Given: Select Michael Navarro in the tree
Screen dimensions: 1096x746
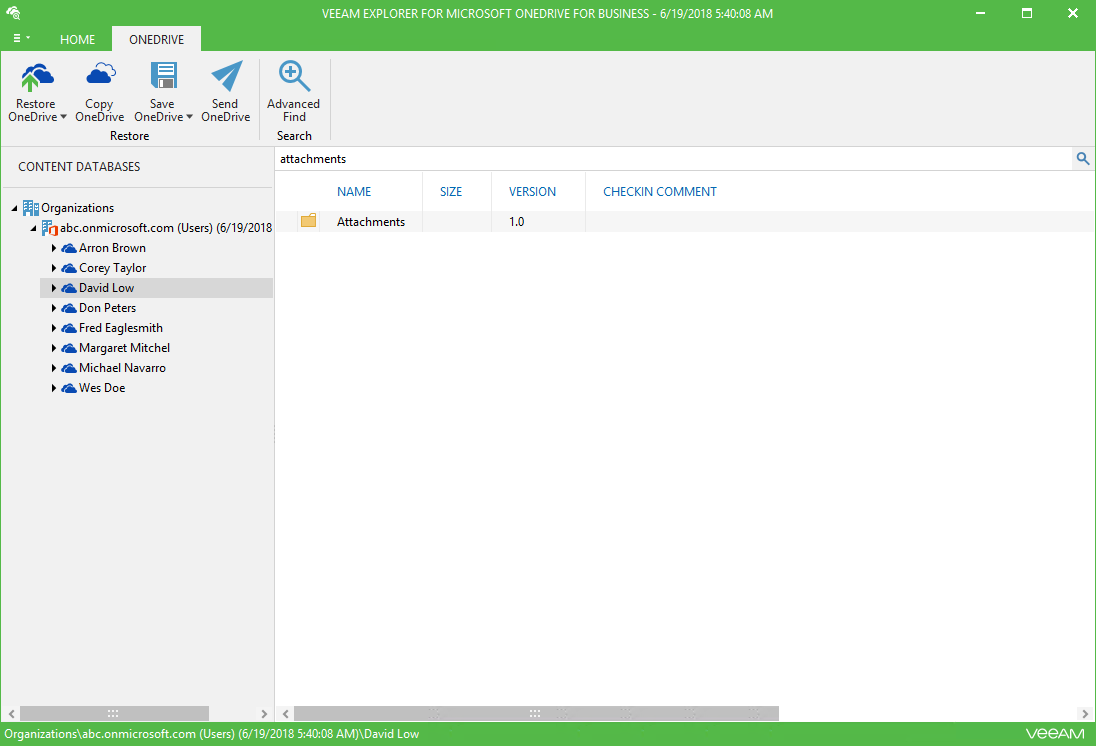Looking at the screenshot, I should coord(122,368).
